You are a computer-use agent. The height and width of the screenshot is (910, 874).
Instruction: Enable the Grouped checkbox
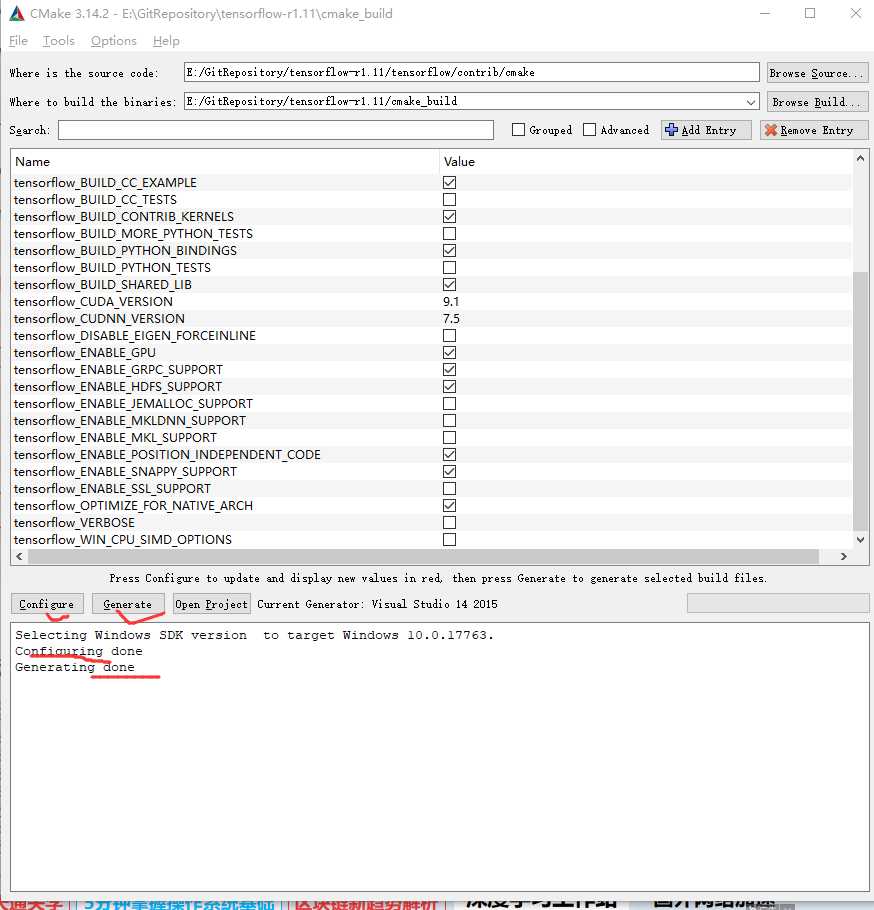click(x=518, y=130)
